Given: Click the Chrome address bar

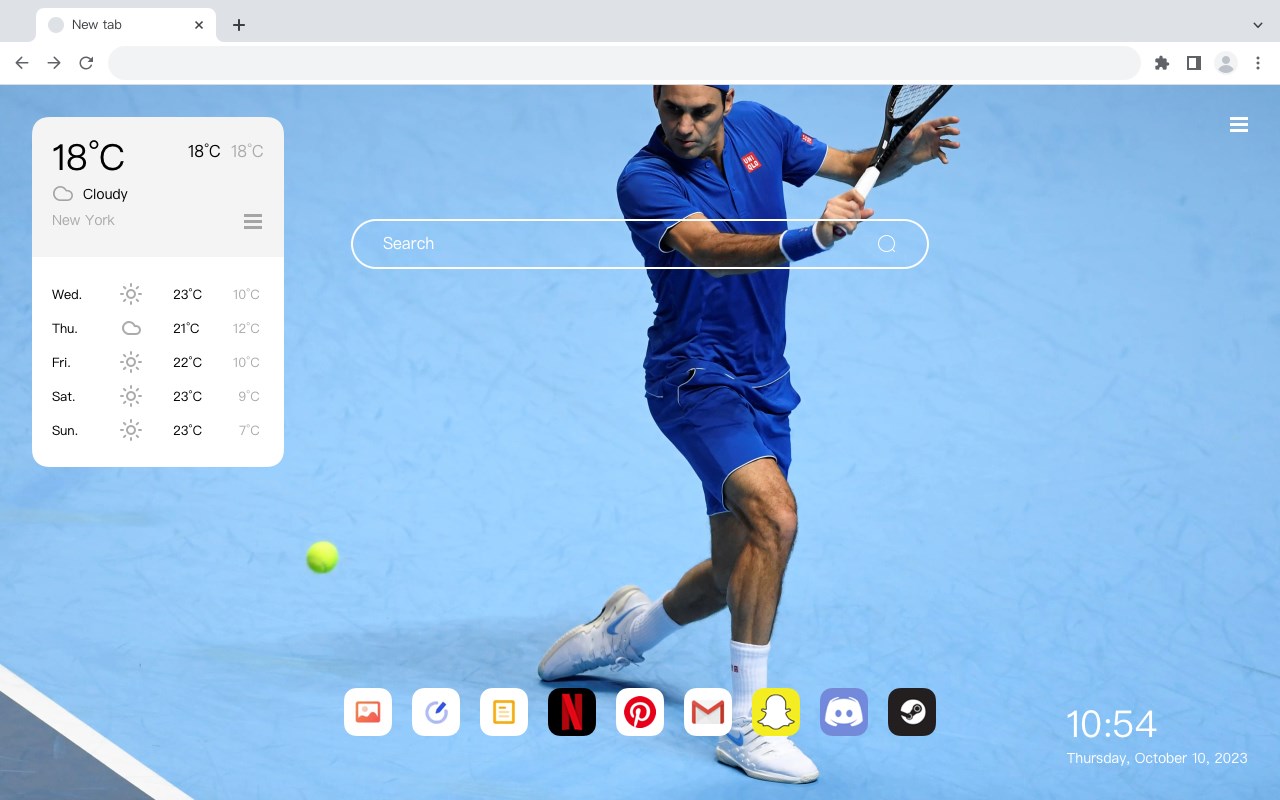Looking at the screenshot, I should (624, 63).
